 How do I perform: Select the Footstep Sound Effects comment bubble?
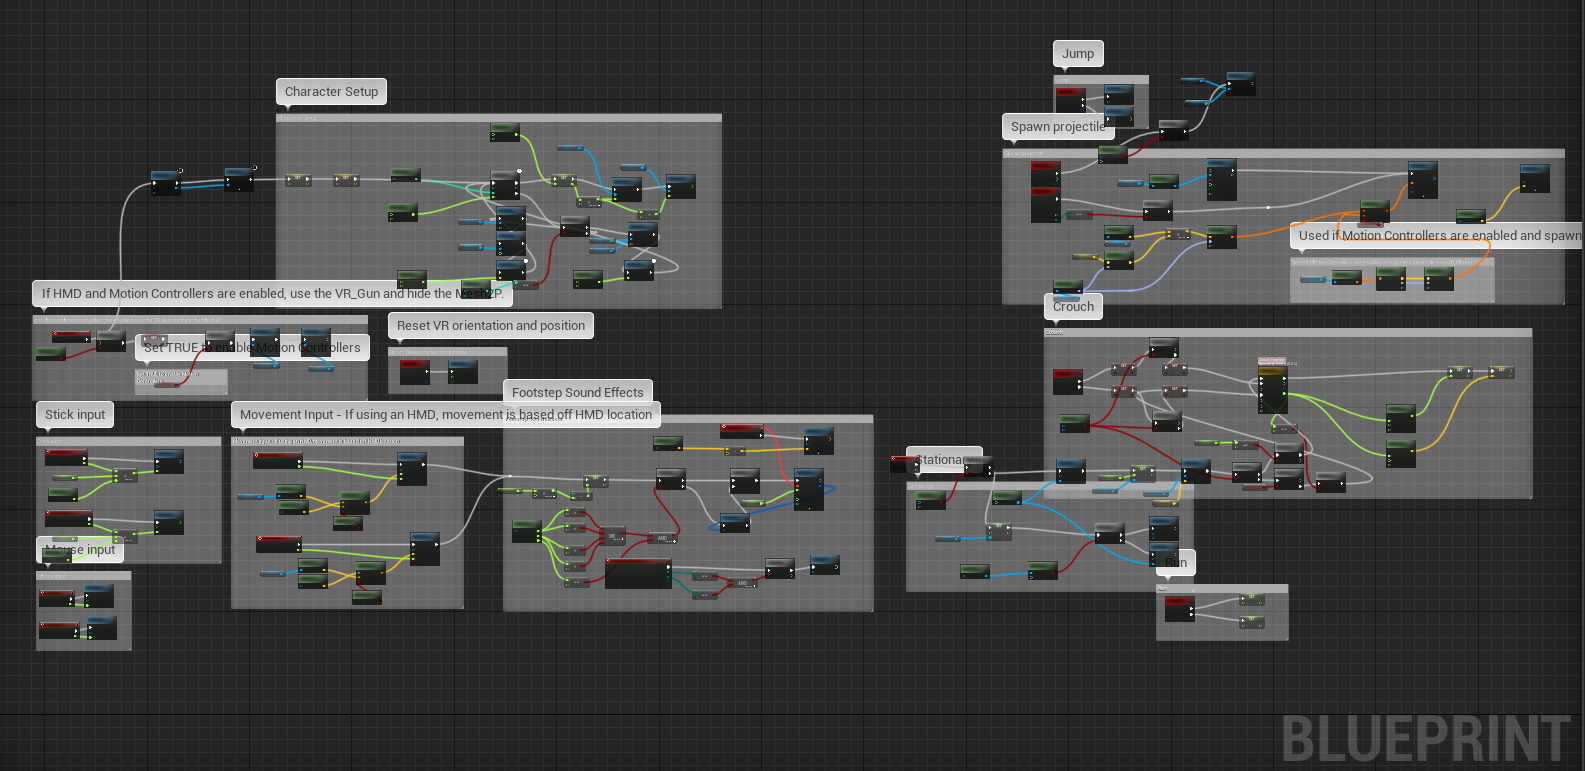click(x=577, y=393)
